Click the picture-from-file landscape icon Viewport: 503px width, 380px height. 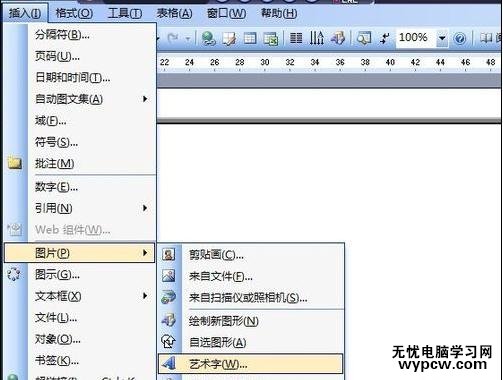(168, 276)
